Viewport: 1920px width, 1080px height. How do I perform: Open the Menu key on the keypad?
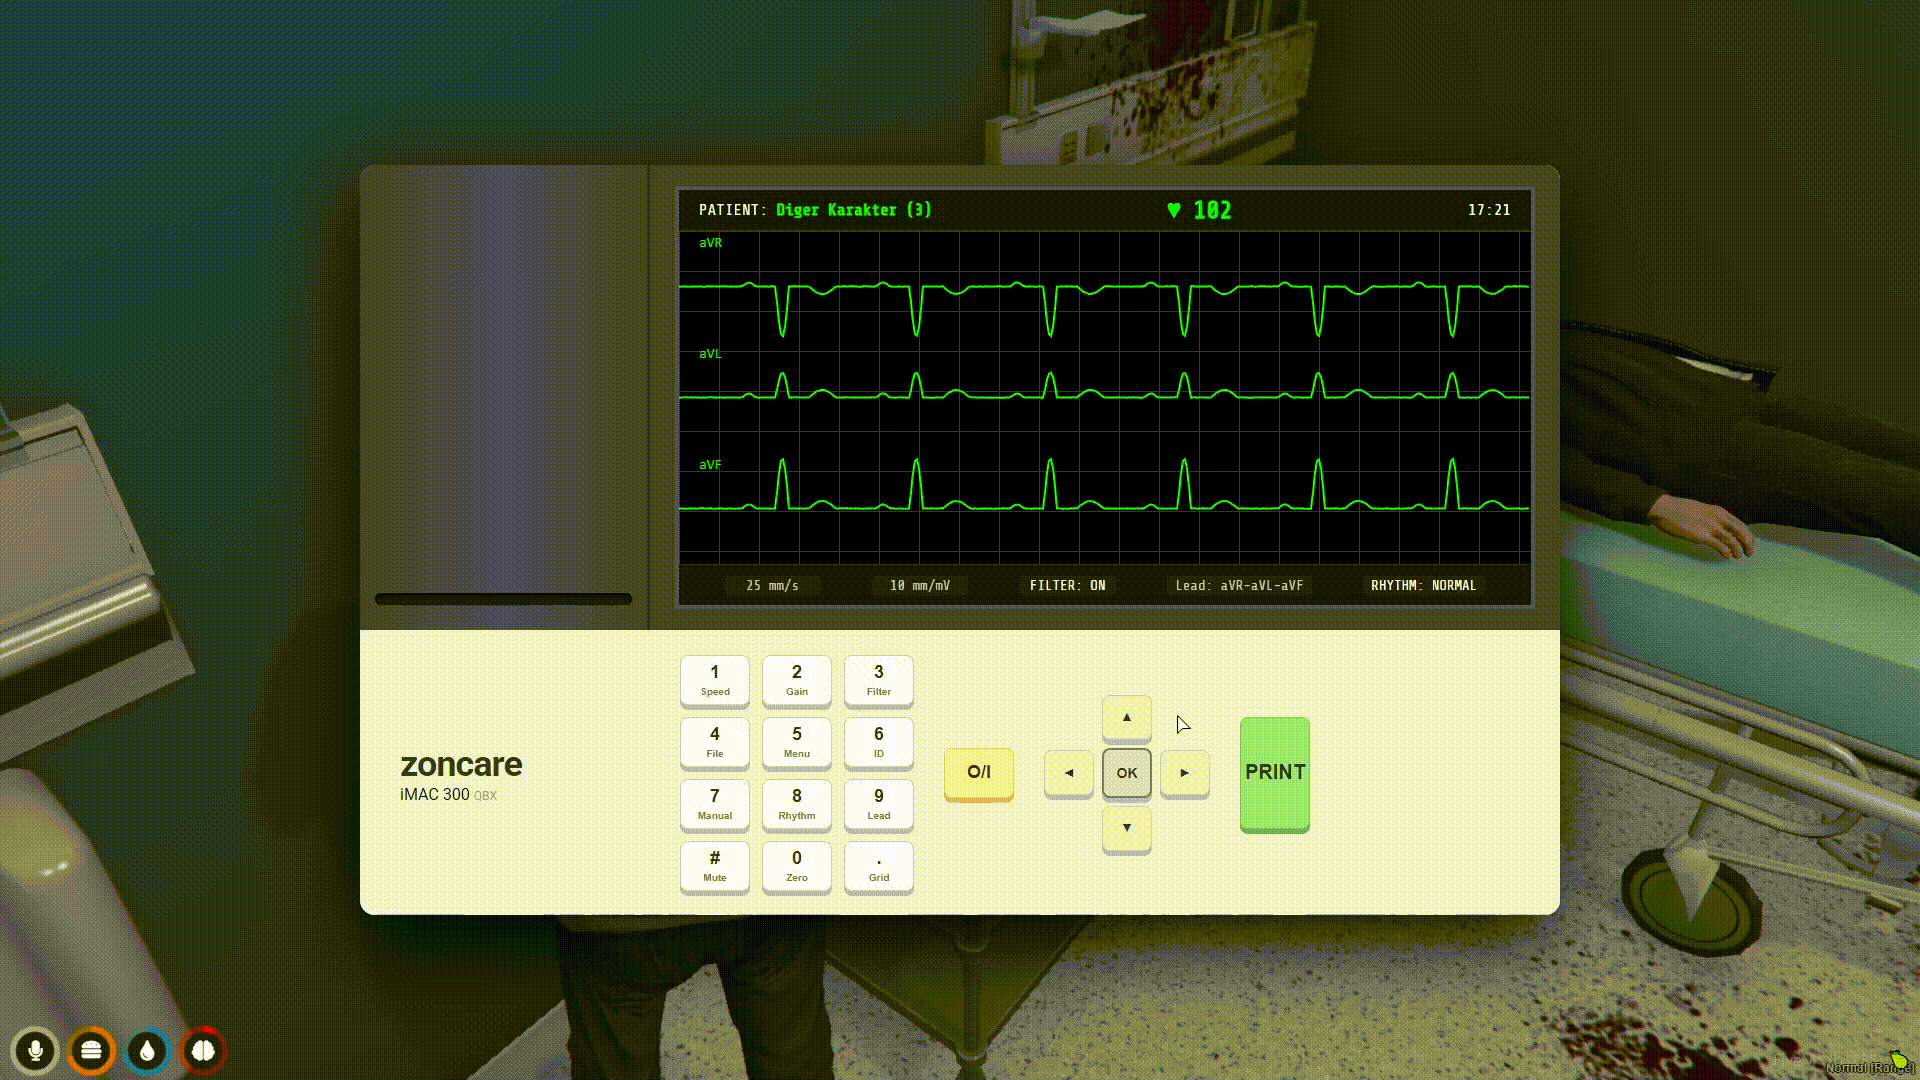(796, 743)
